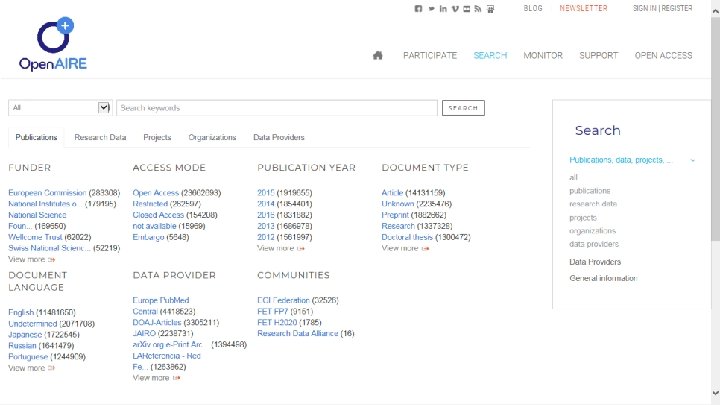Open the All category dropdown
Viewport: 720px width, 405px height.
click(60, 108)
